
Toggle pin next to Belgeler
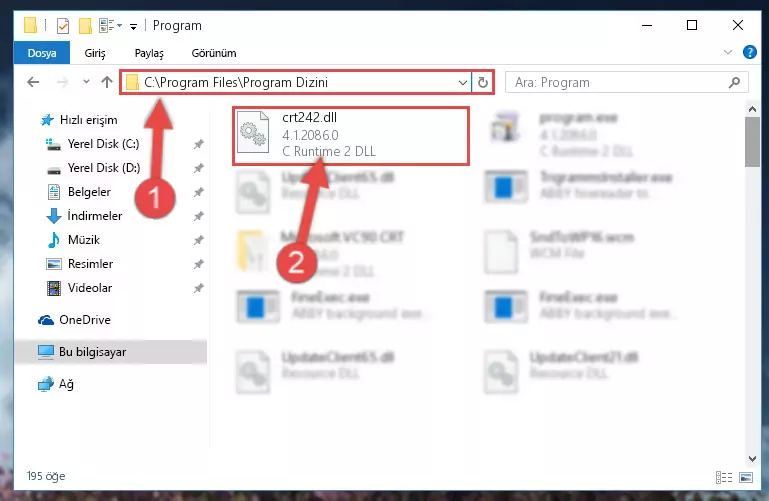[x=198, y=192]
